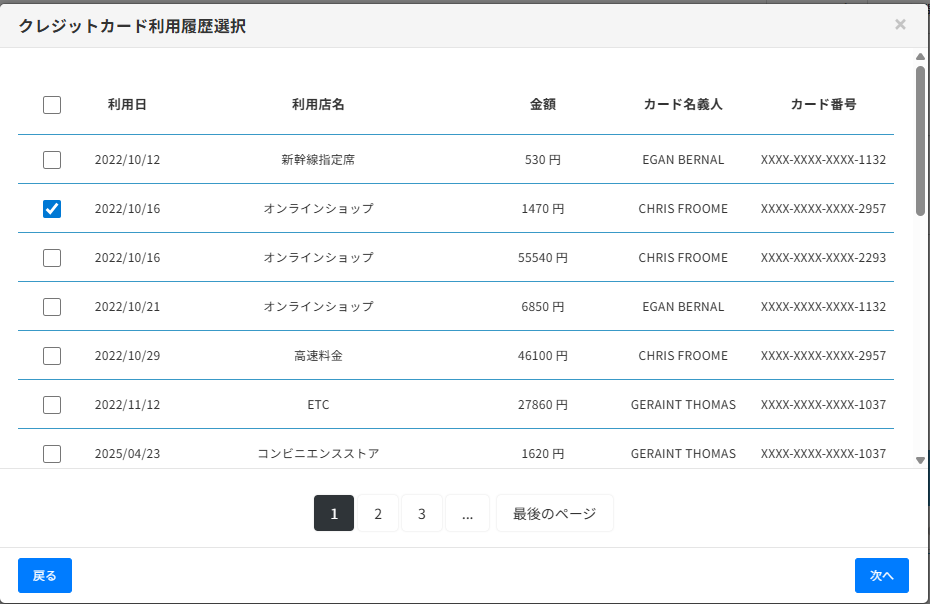Enable the ETC transaction checkbox
Screen dimensions: 930x604
pos(51,404)
